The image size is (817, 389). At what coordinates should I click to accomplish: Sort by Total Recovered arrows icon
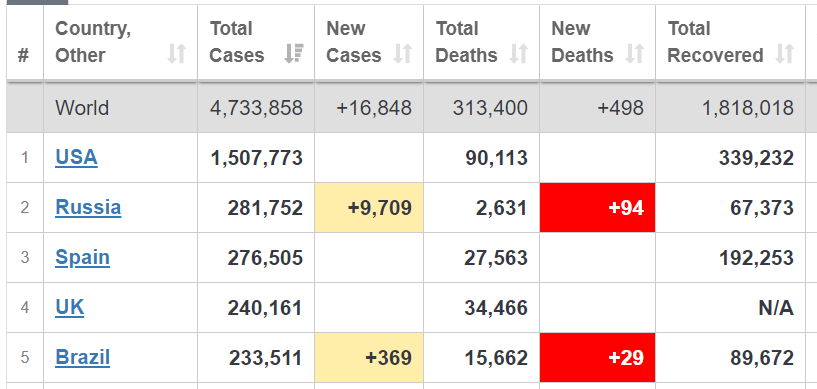[x=785, y=54]
